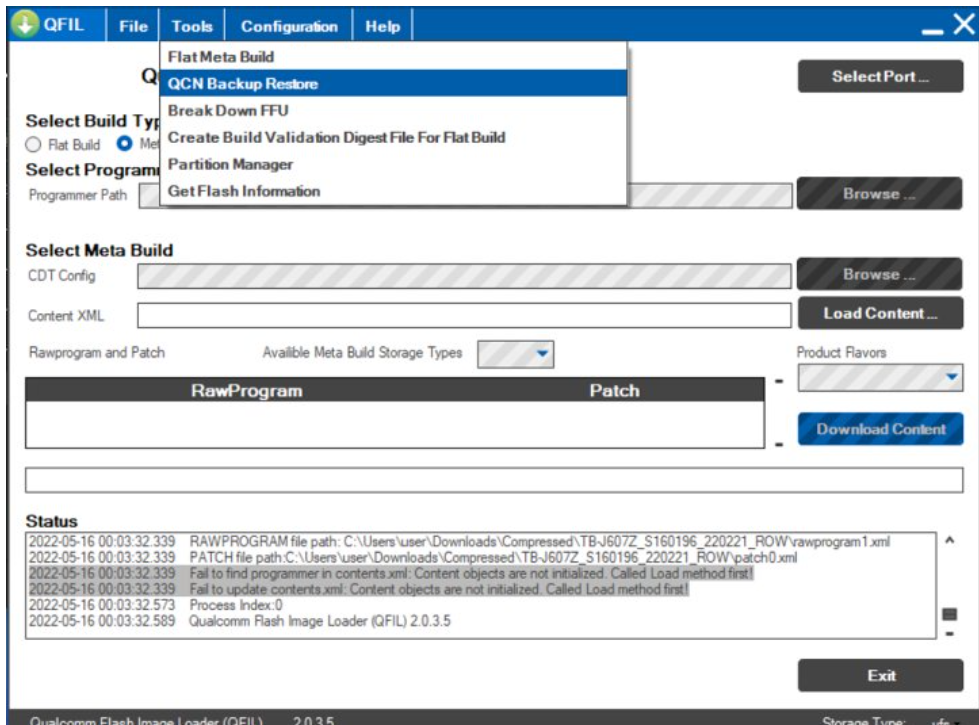Click the Product Flavors label
979x725 pixels.
842,352
